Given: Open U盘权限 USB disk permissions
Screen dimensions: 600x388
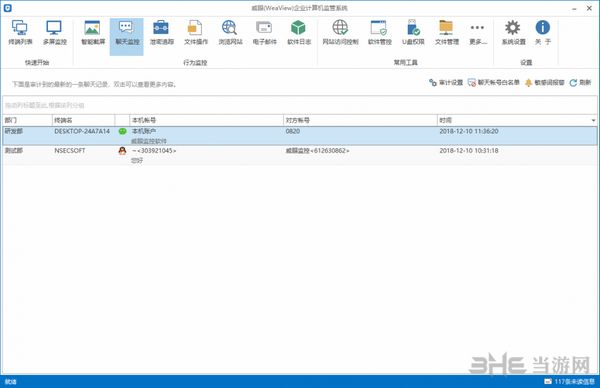Looking at the screenshot, I should pyautogui.click(x=413, y=33).
